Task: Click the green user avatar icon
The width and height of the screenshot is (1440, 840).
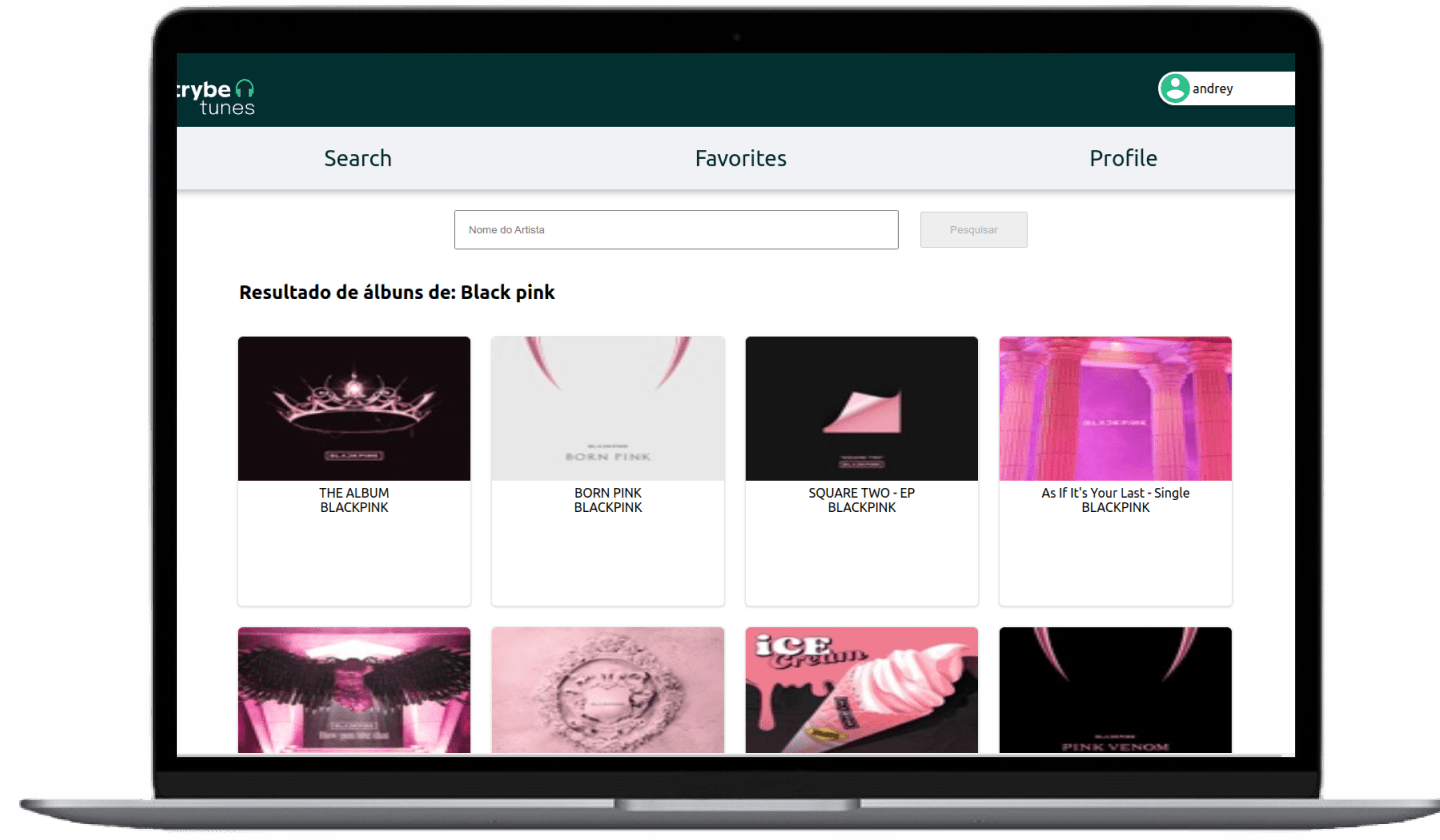Action: 1174,89
